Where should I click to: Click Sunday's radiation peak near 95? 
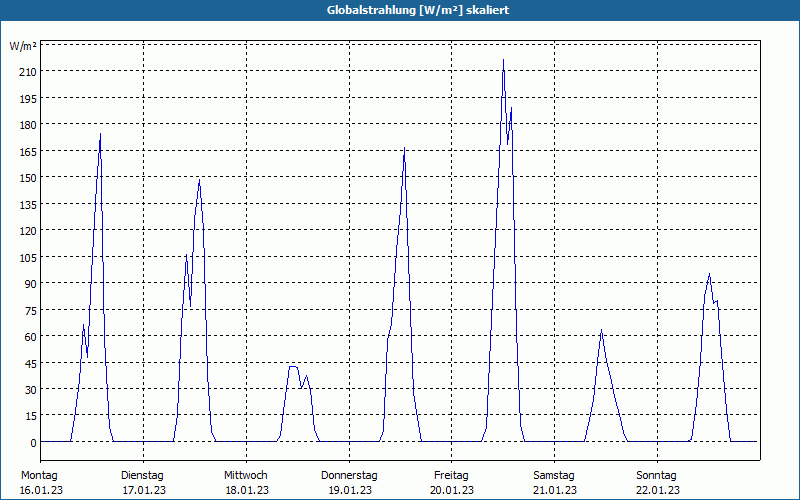709,274
